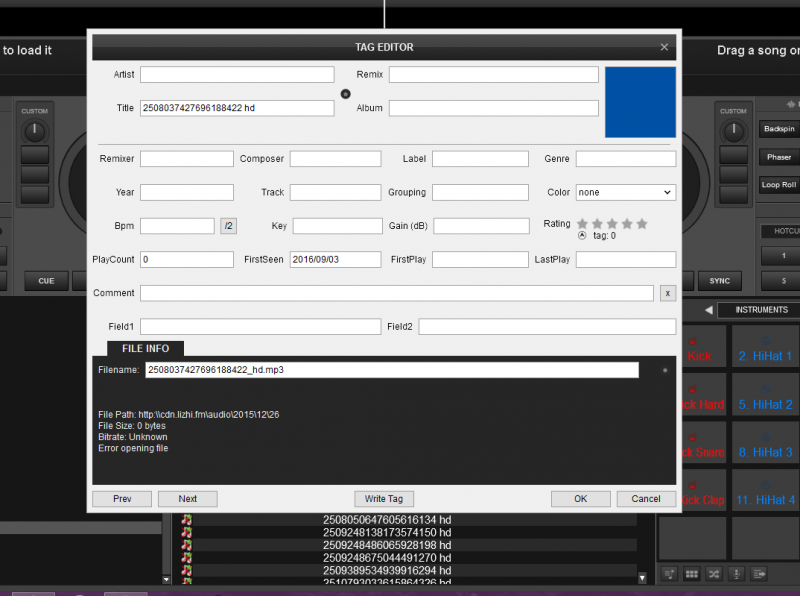Click the small x button beside Comment
The image size is (800, 596).
667,293
